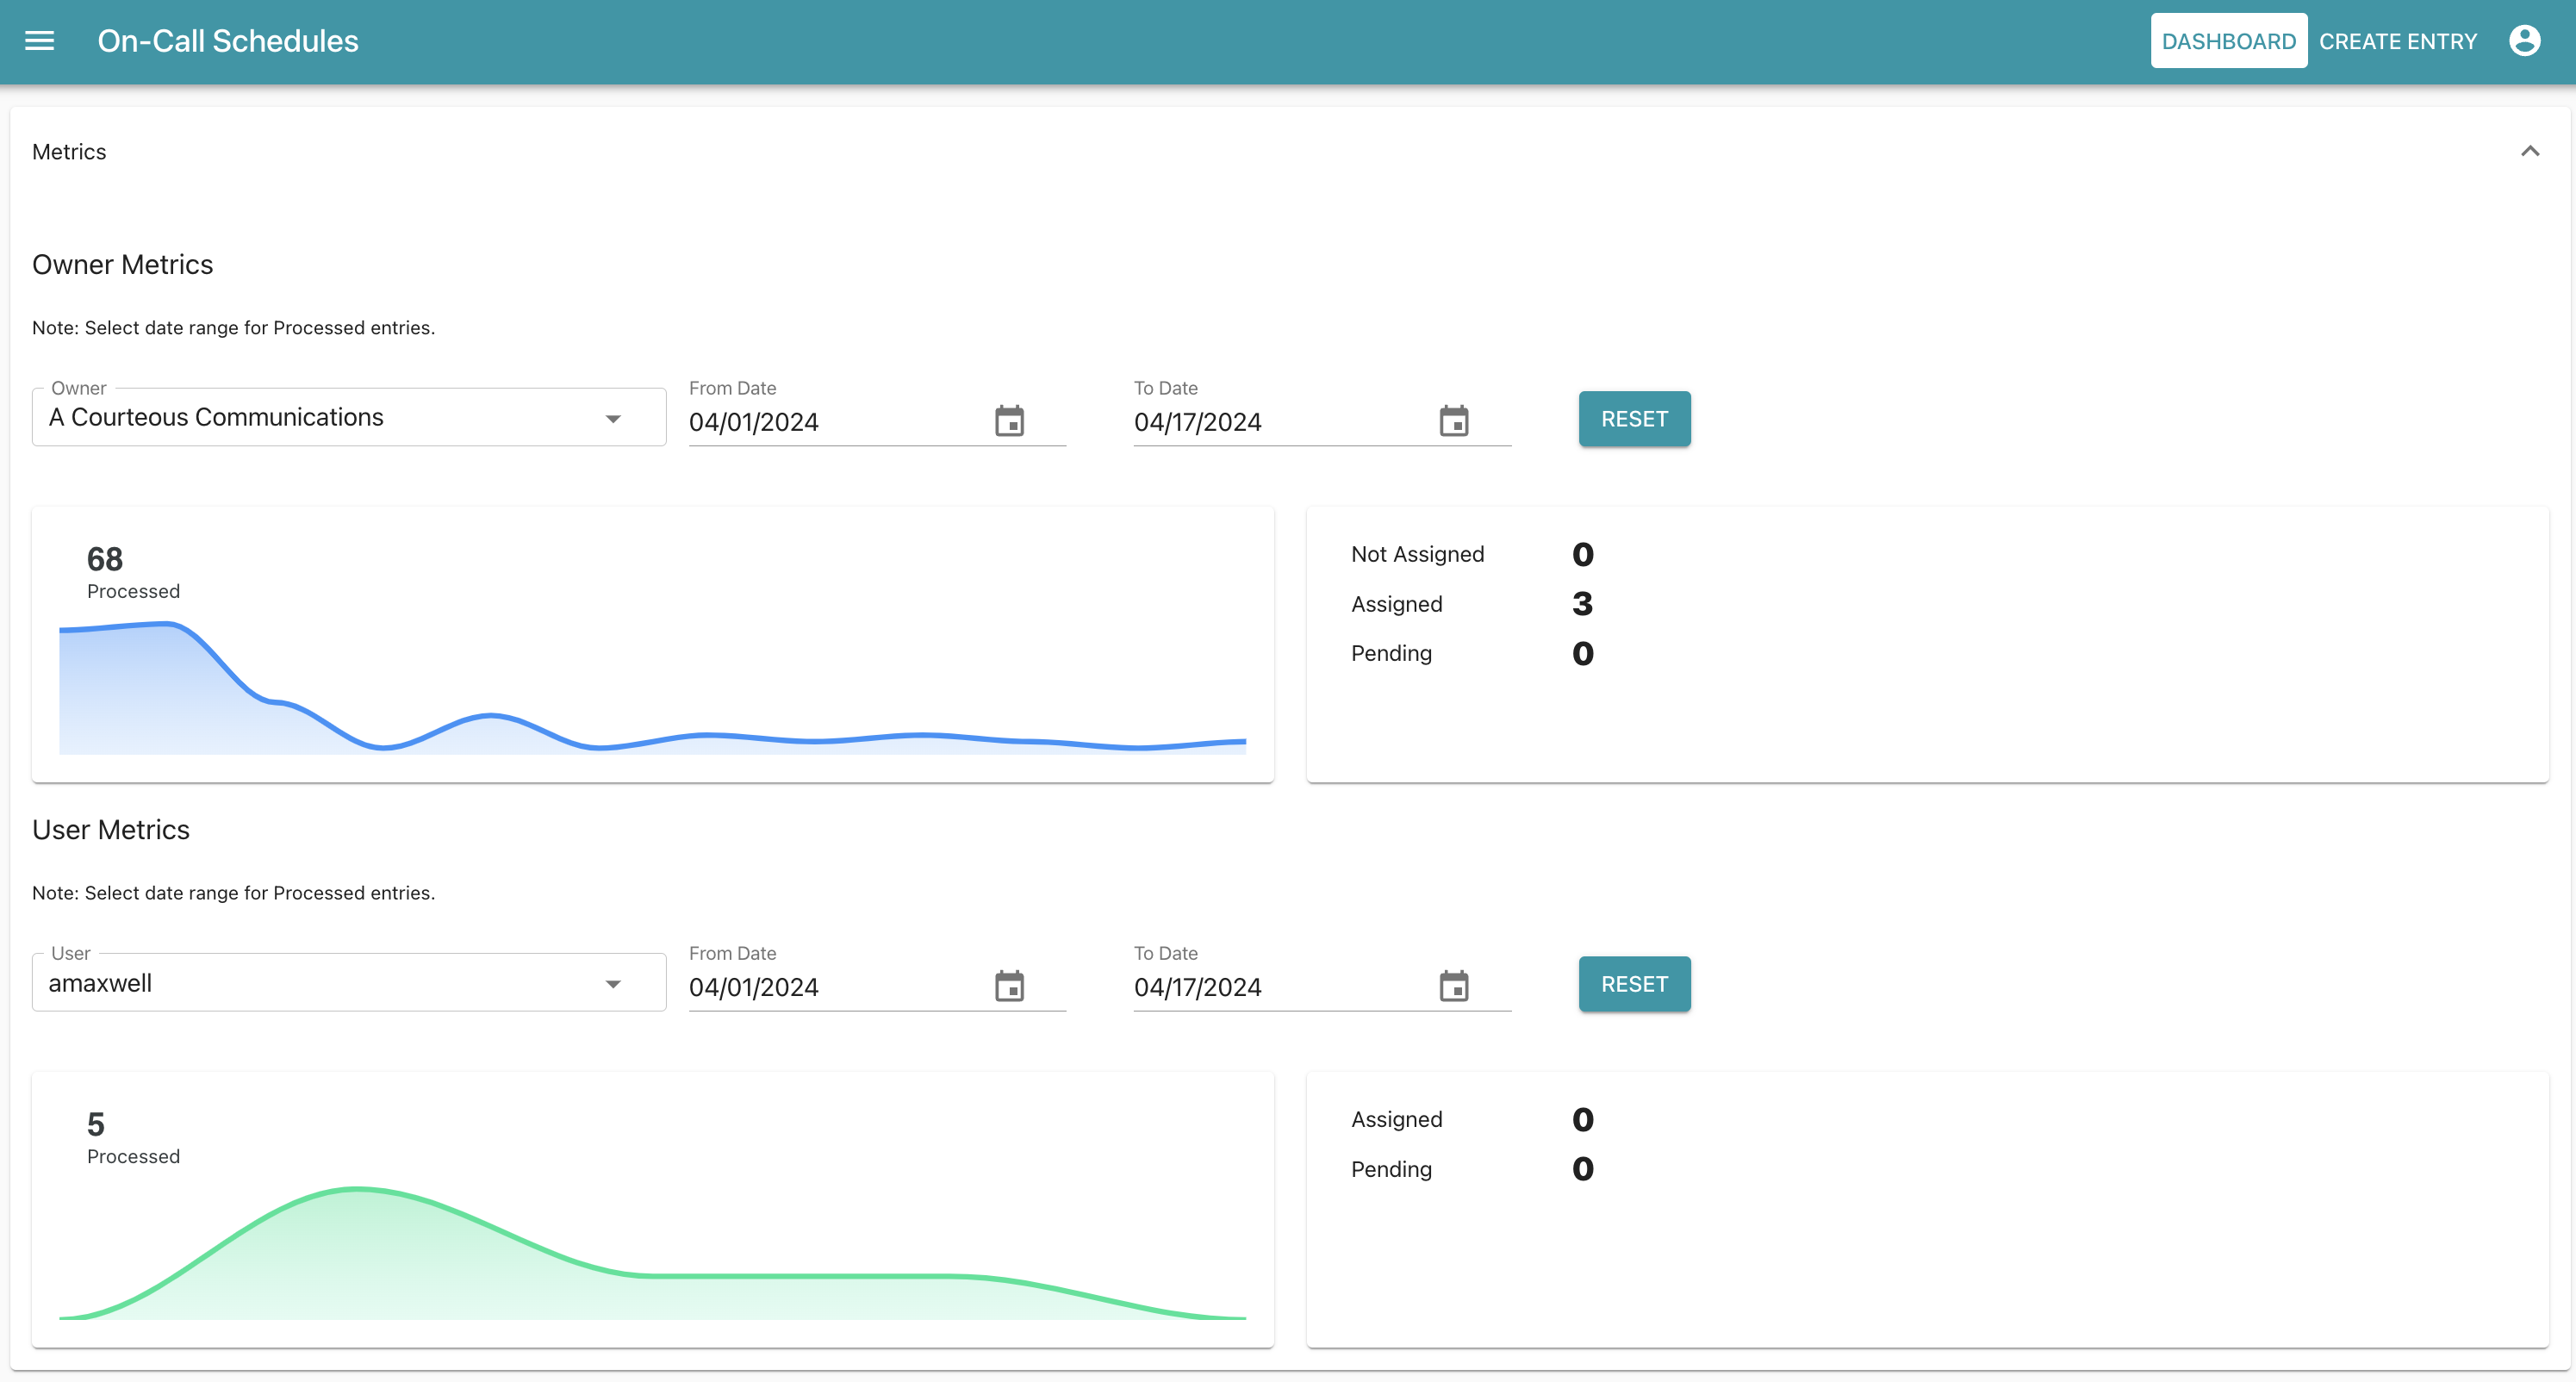Click the Owner Metrics Assigned value 3
The height and width of the screenshot is (1382, 2576).
tap(1582, 604)
